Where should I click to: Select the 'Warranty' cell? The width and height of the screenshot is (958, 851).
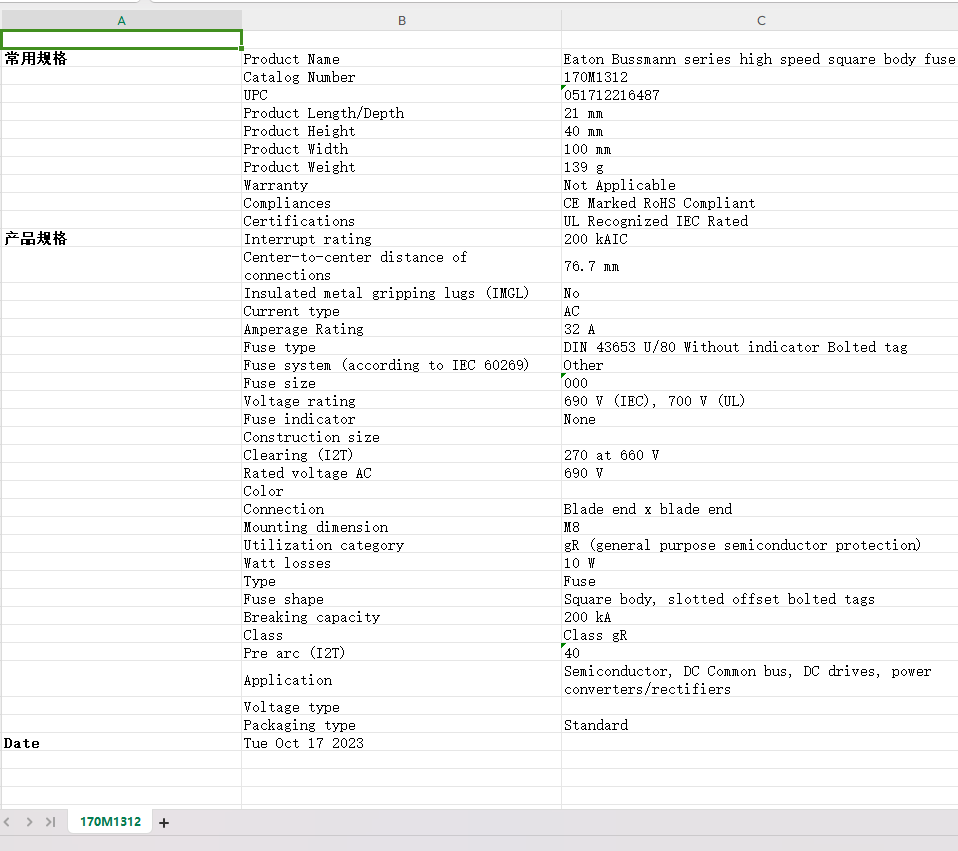(401, 184)
